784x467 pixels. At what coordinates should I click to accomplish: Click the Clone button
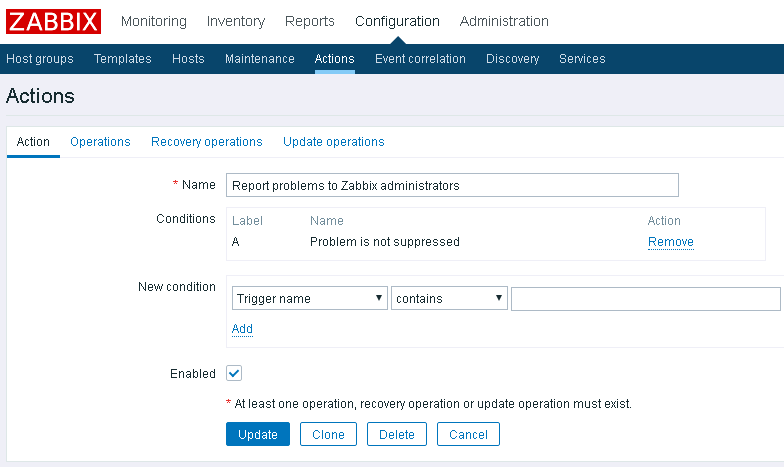pyautogui.click(x=328, y=434)
